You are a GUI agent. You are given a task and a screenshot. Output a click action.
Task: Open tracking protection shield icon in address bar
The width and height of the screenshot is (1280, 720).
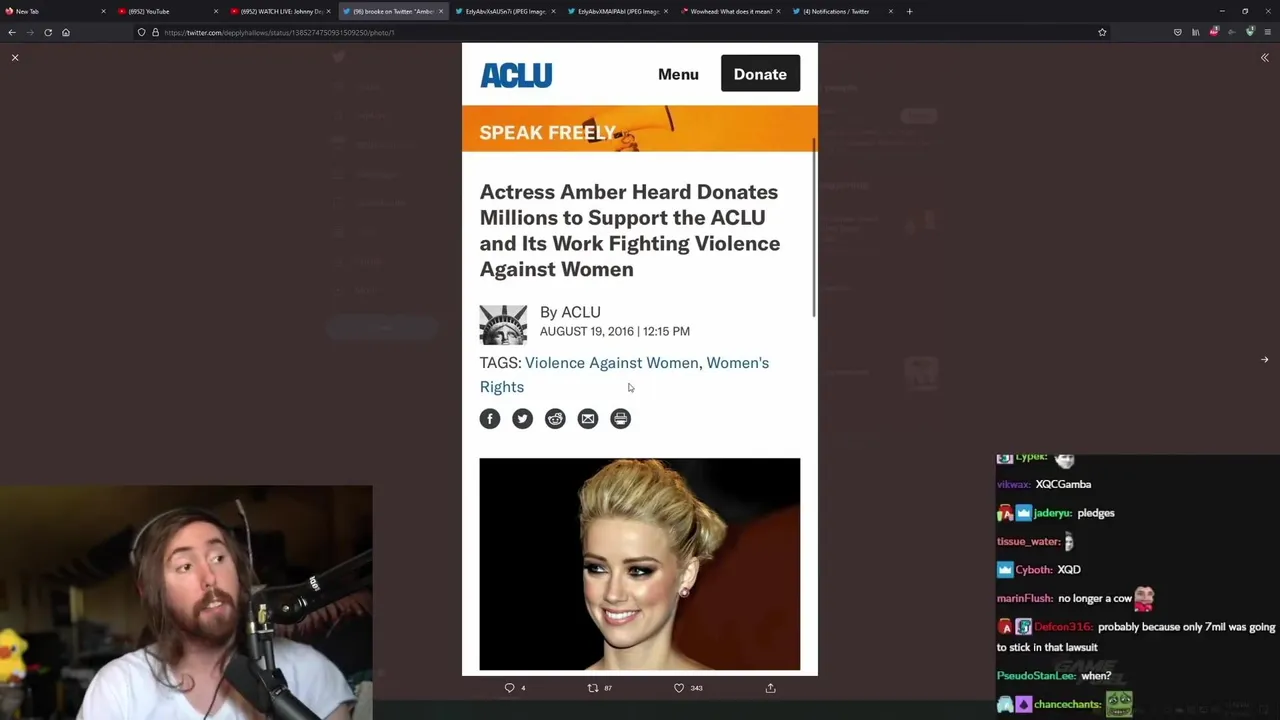pos(141,32)
